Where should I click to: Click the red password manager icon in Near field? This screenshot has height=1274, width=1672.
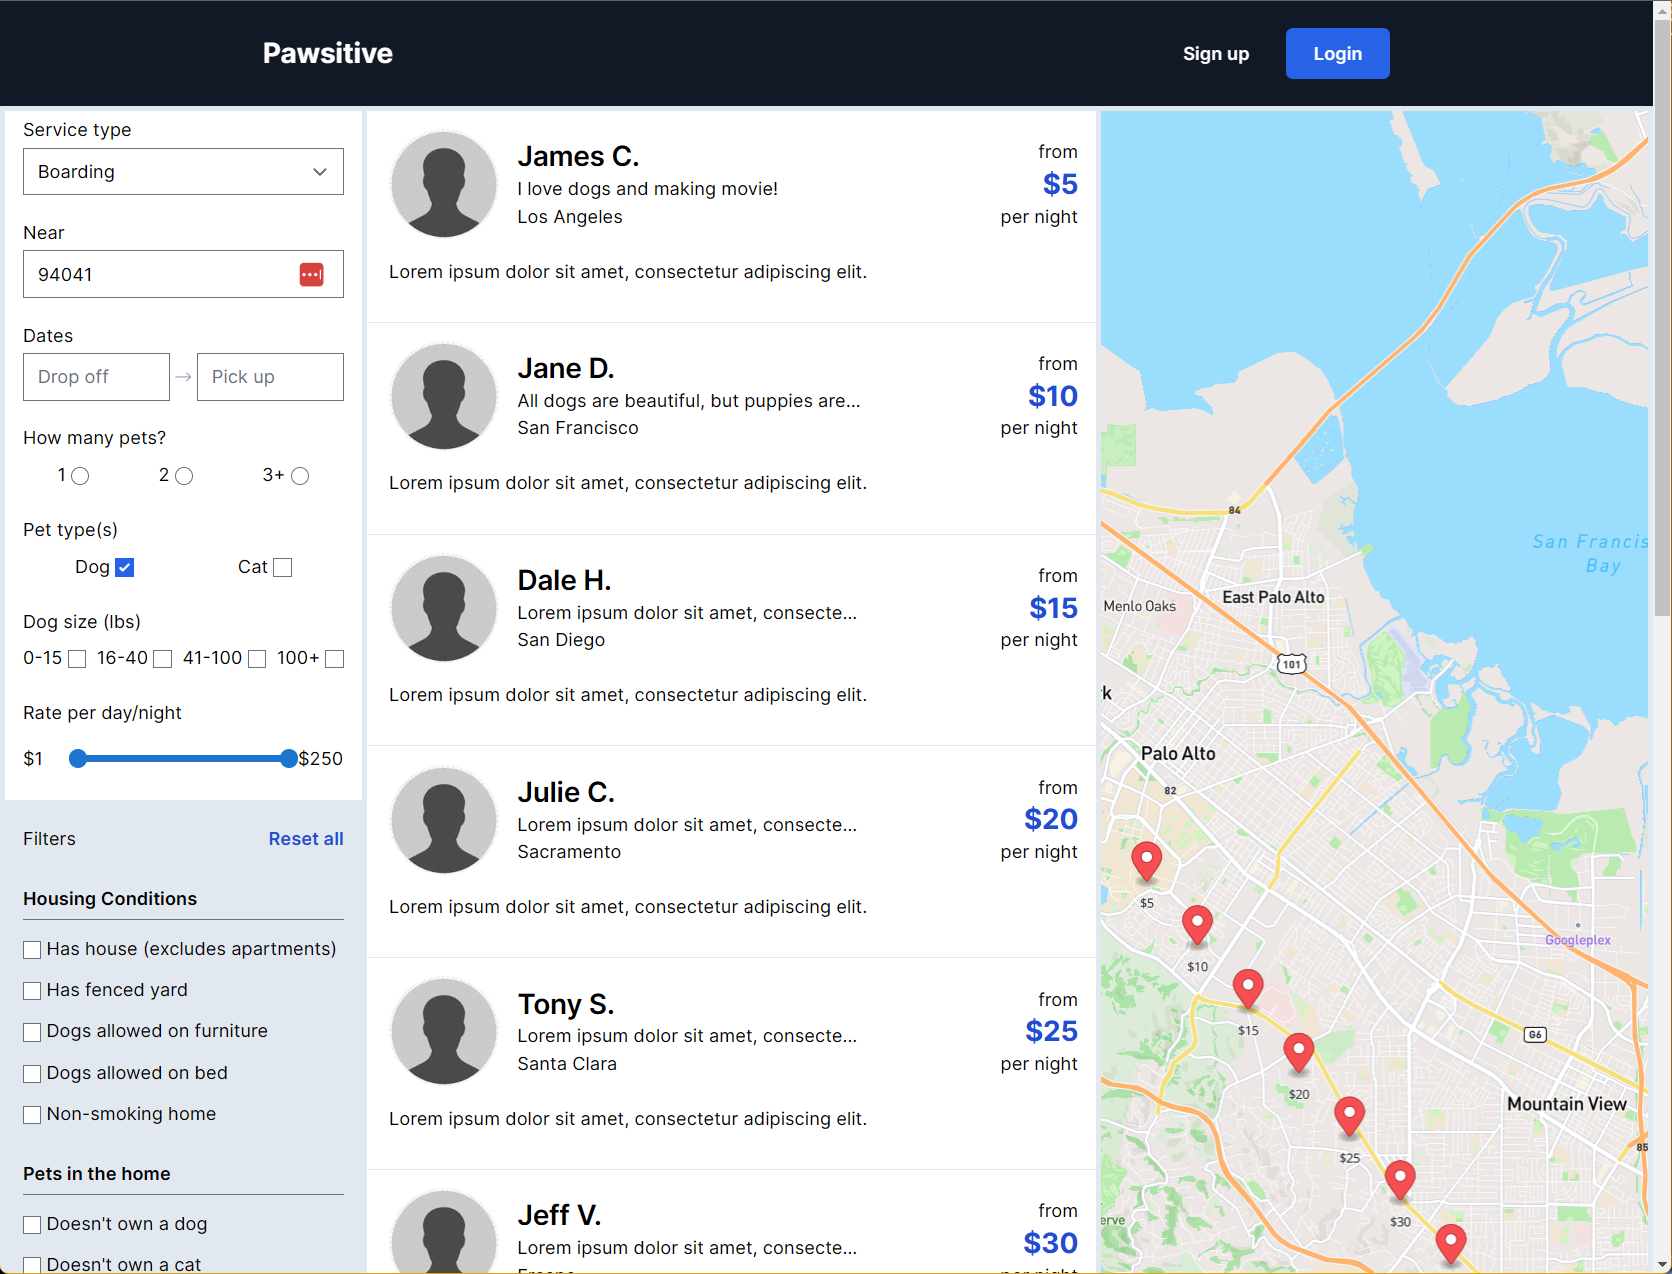(311, 274)
